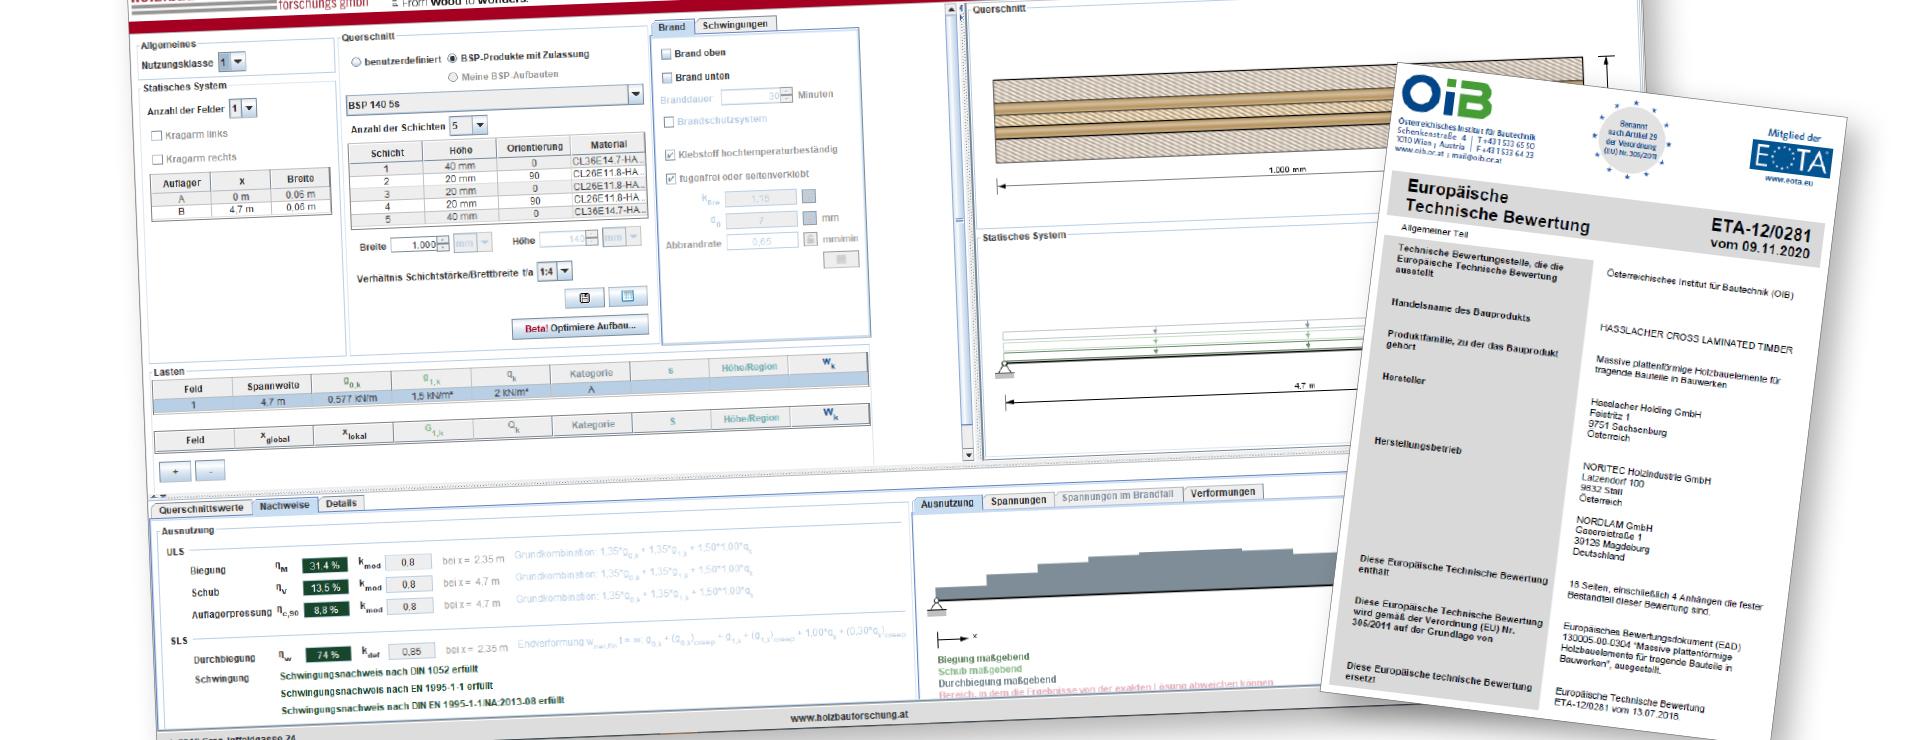1920x740 pixels.
Task: Click the Beta! Optimiere Aufbau button
Action: [580, 327]
